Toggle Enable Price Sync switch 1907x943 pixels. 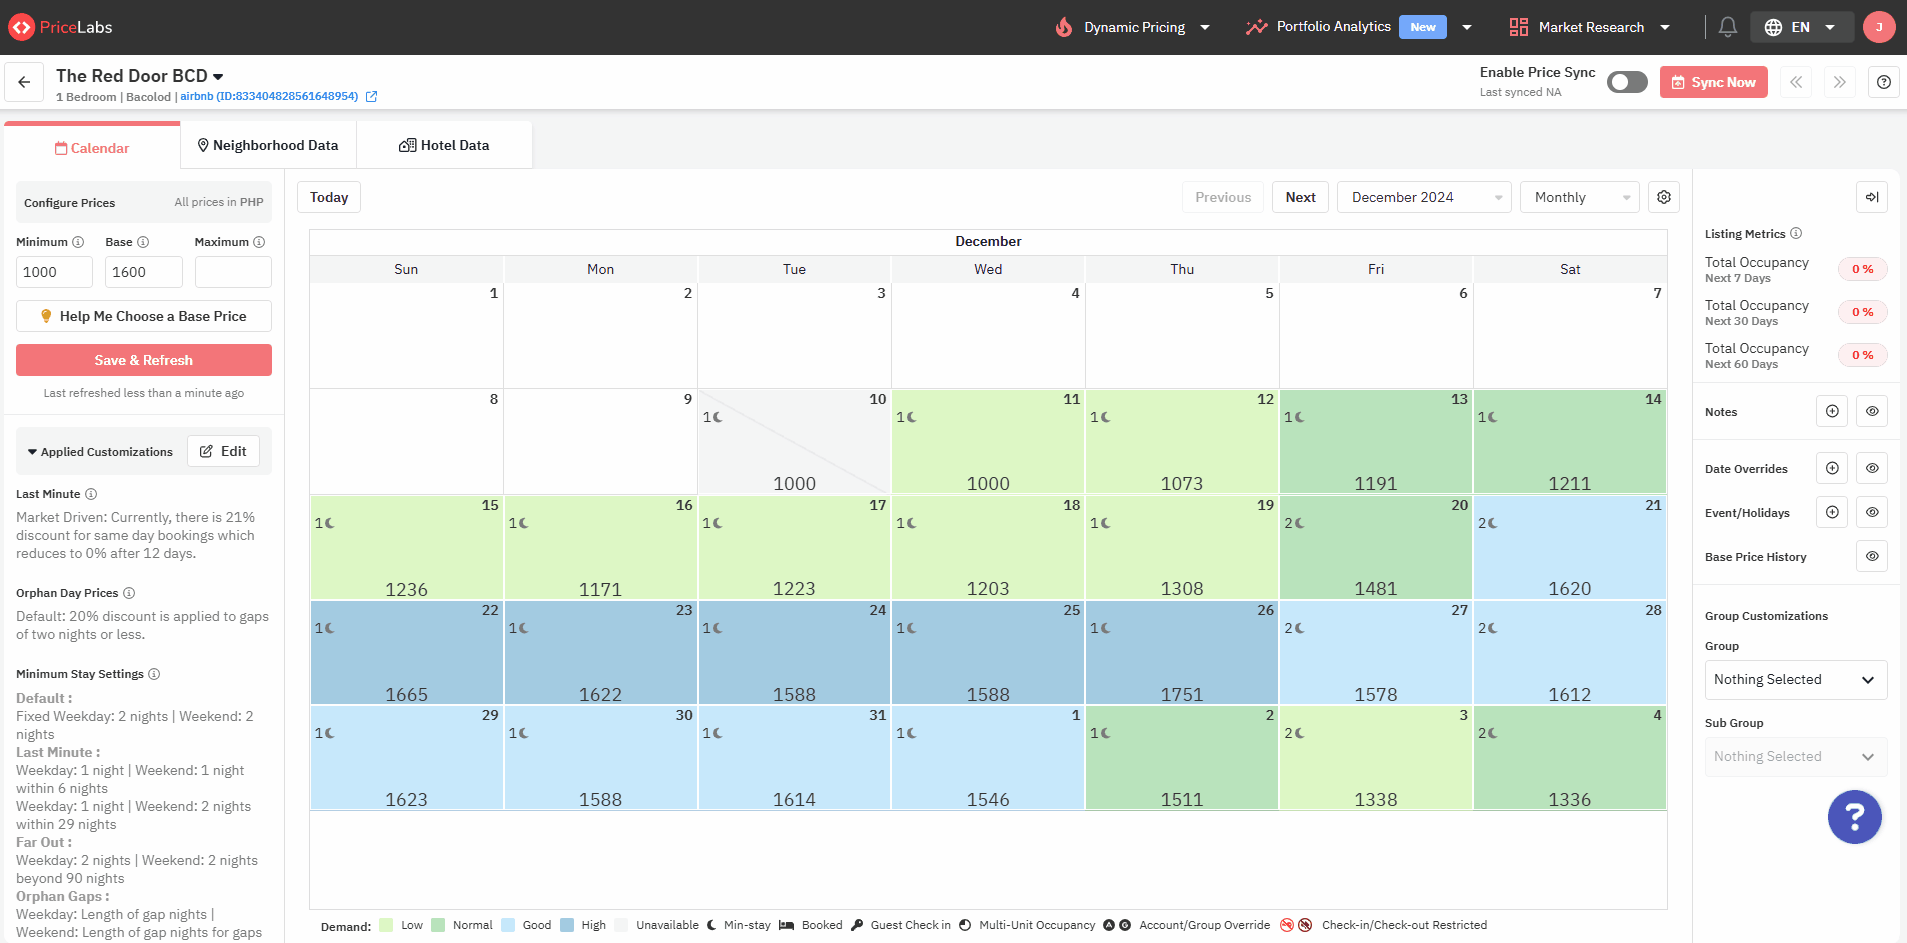[1627, 82]
